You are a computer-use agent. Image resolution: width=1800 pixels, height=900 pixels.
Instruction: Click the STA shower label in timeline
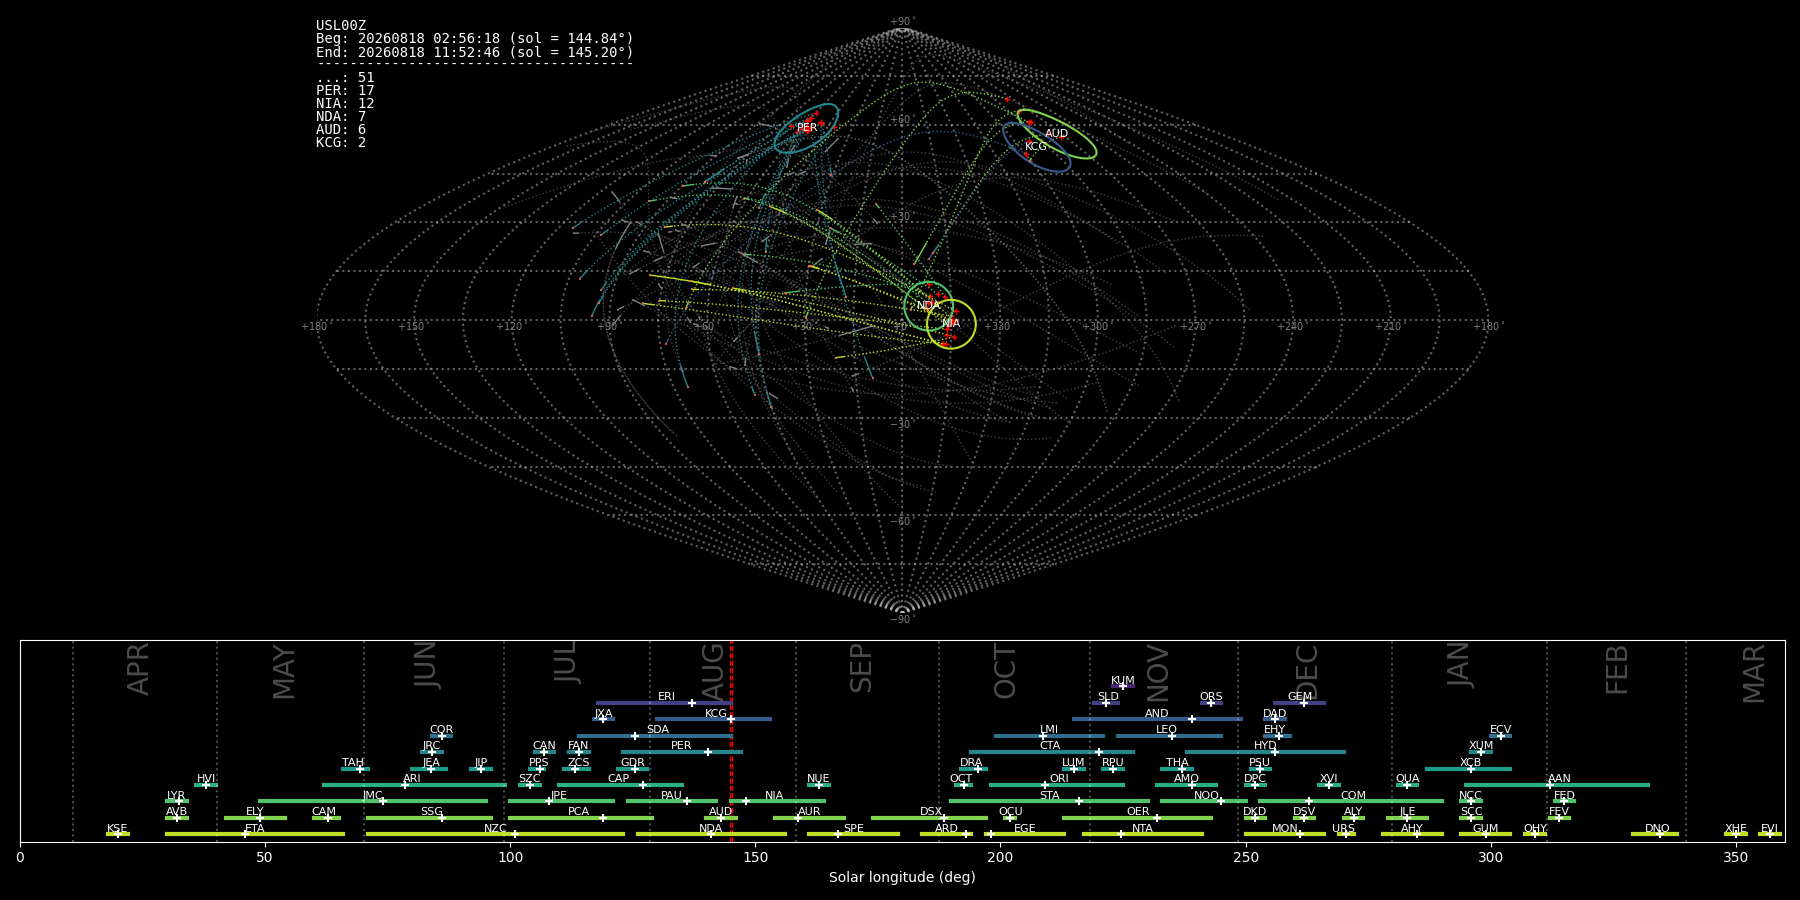coord(1049,796)
